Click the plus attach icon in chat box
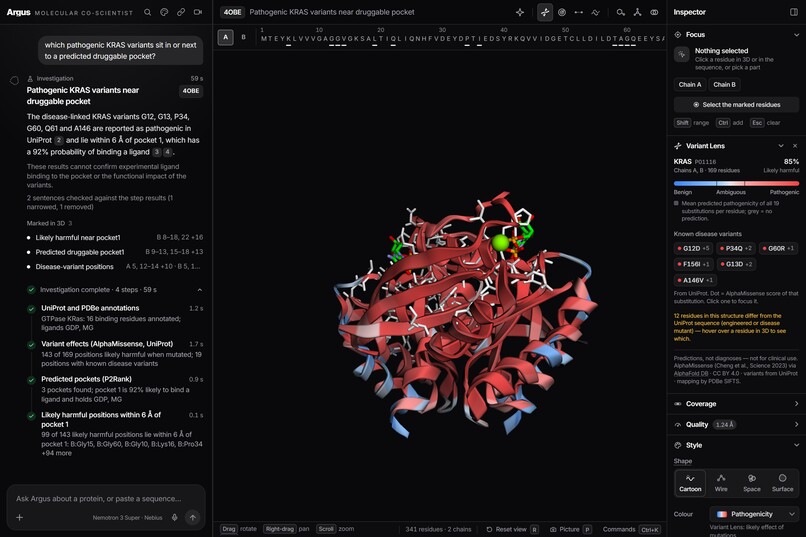 pos(20,517)
